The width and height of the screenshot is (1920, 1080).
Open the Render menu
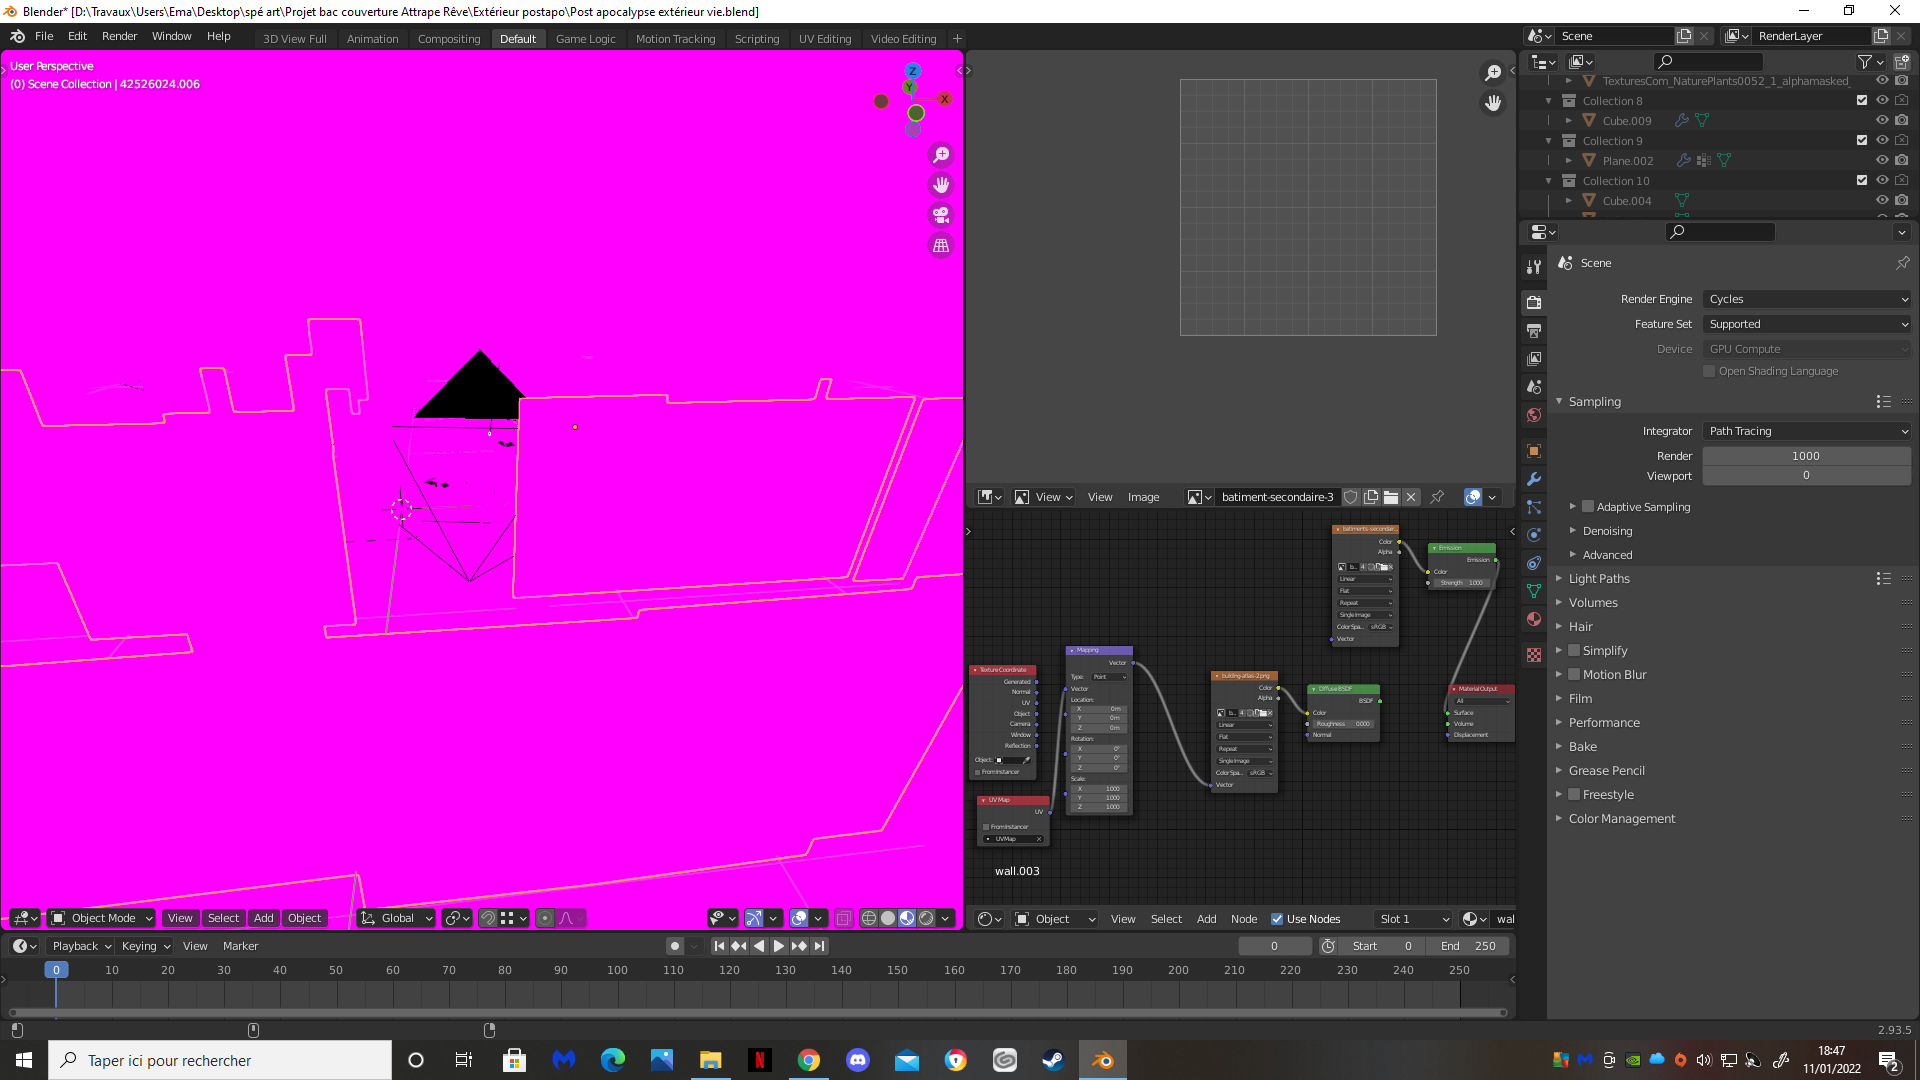[119, 36]
